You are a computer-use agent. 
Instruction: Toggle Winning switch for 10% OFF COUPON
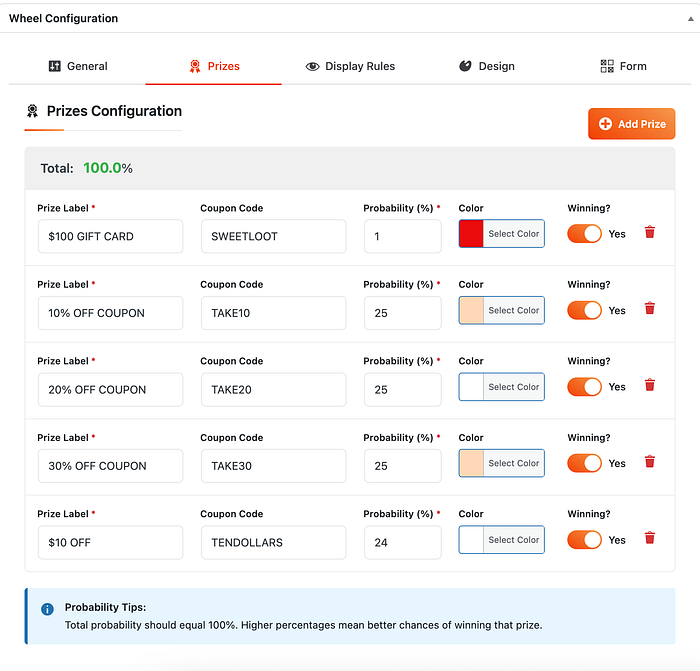coord(584,310)
